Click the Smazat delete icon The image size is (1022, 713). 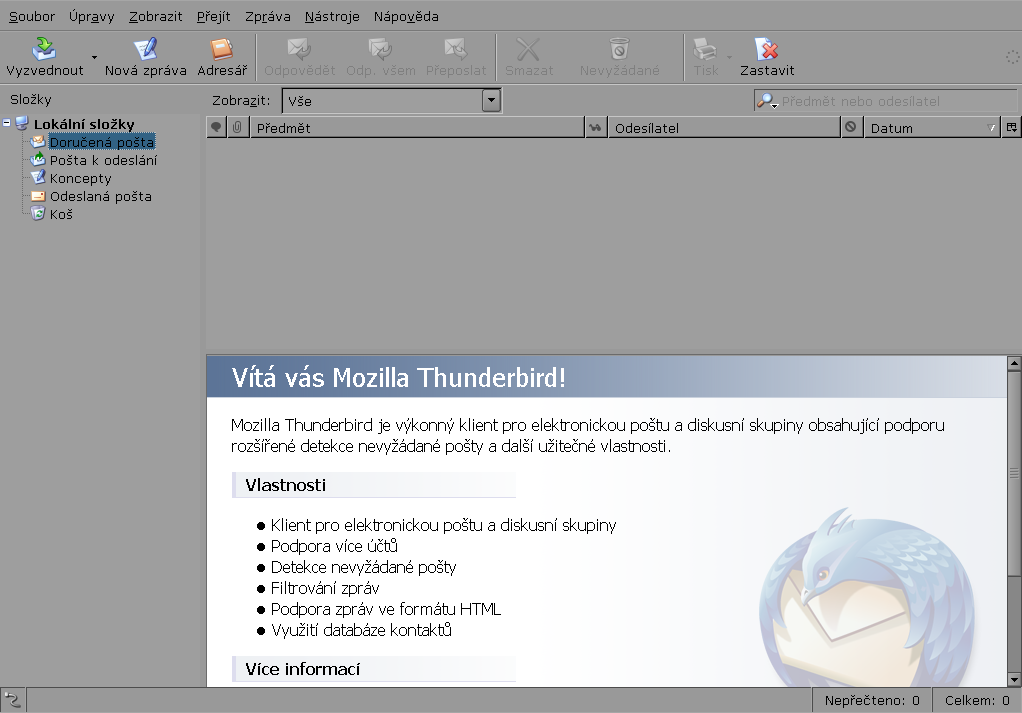click(529, 49)
